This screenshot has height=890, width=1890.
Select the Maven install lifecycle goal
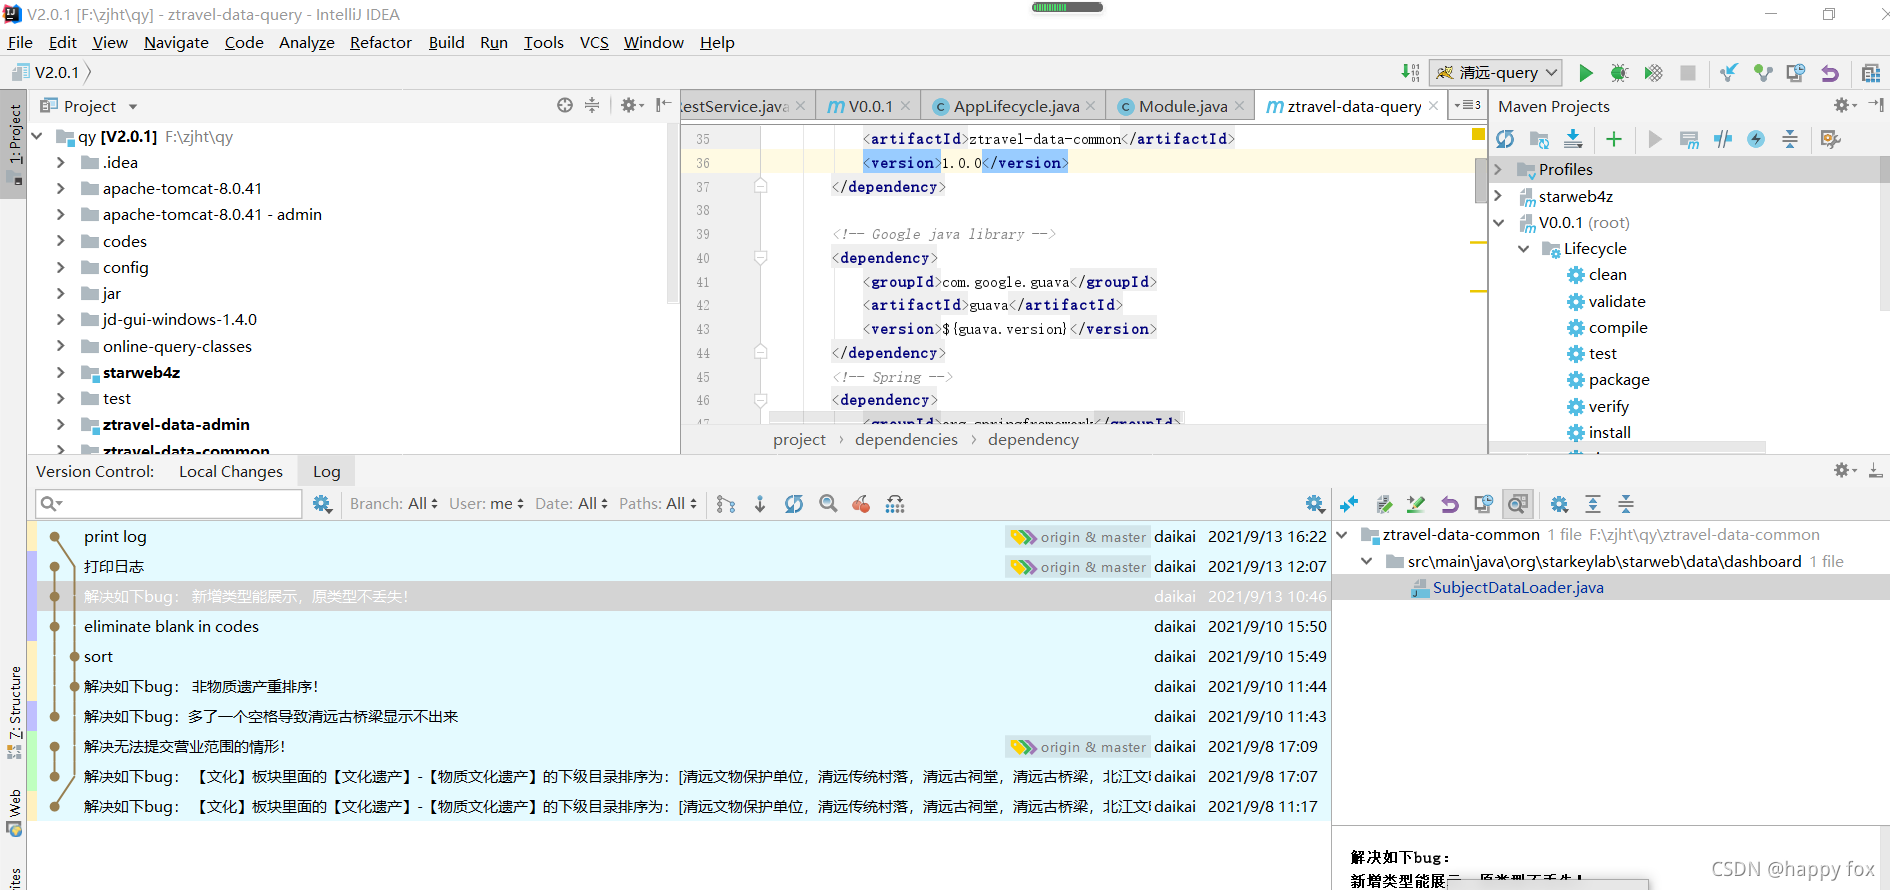click(x=1609, y=432)
